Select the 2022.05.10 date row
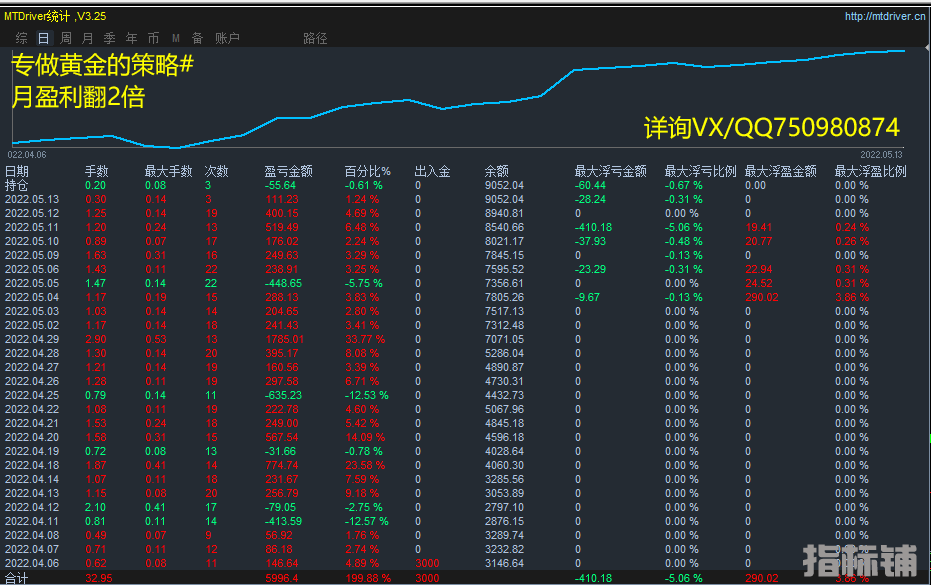Image resolution: width=931 pixels, height=585 pixels. pos(32,241)
